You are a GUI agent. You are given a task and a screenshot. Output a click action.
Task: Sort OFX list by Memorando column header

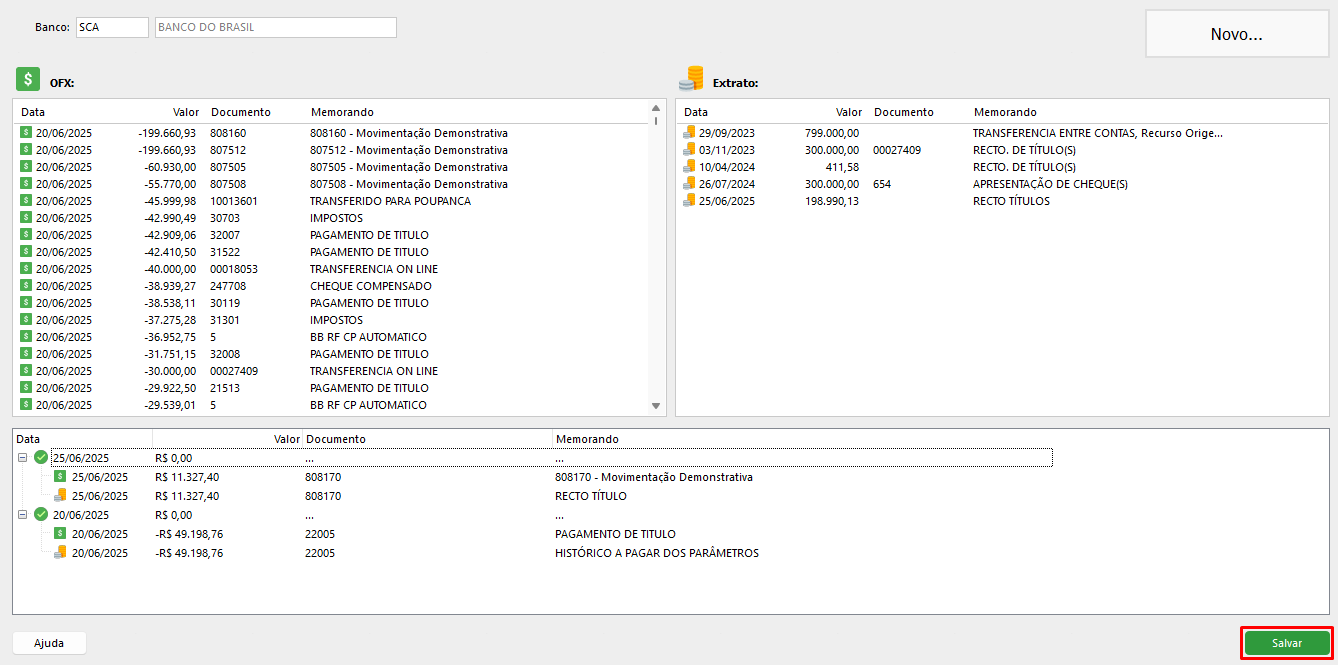(342, 112)
